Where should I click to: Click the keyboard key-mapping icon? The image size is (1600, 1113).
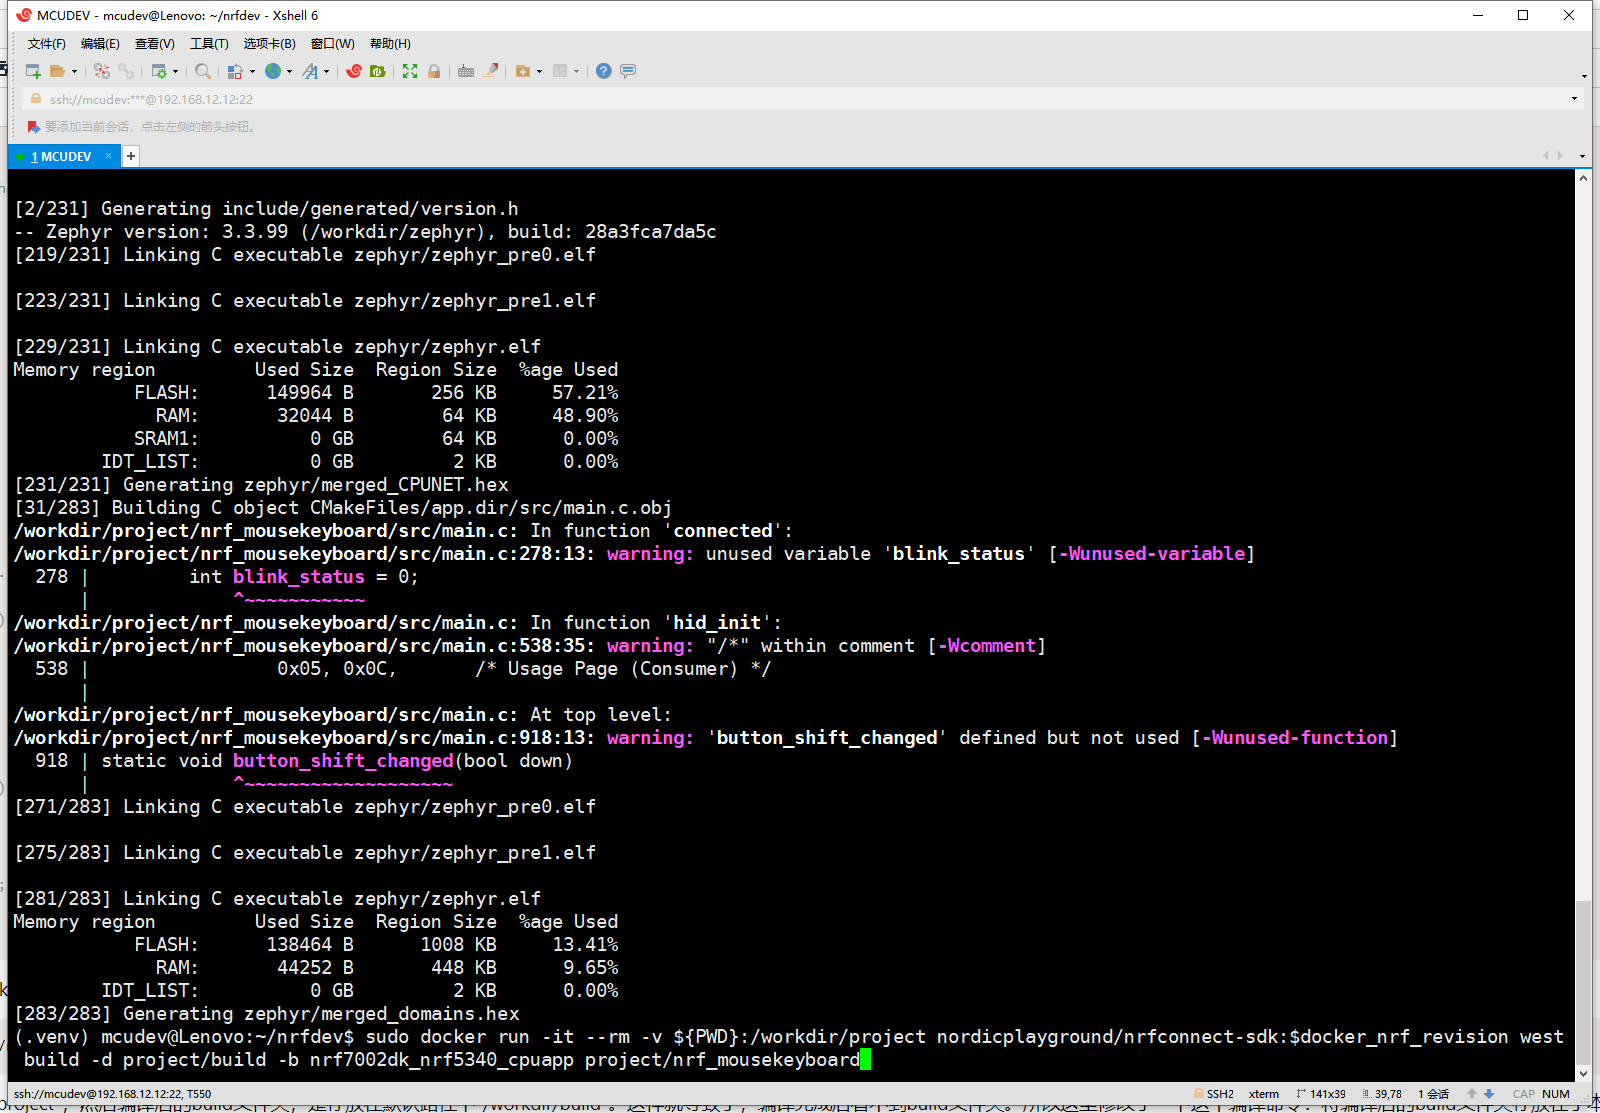pos(466,71)
